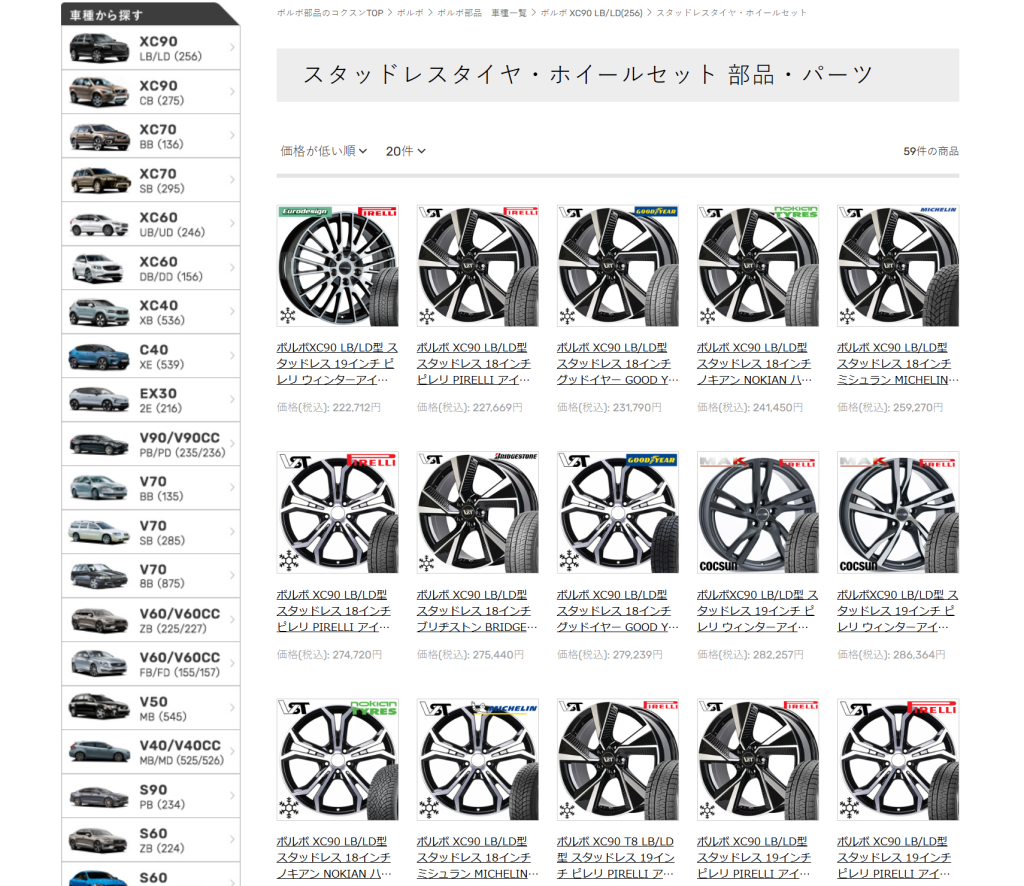This screenshot has height=886, width=1024.
Task: Select the XC40 XB car image
Action: click(99, 313)
